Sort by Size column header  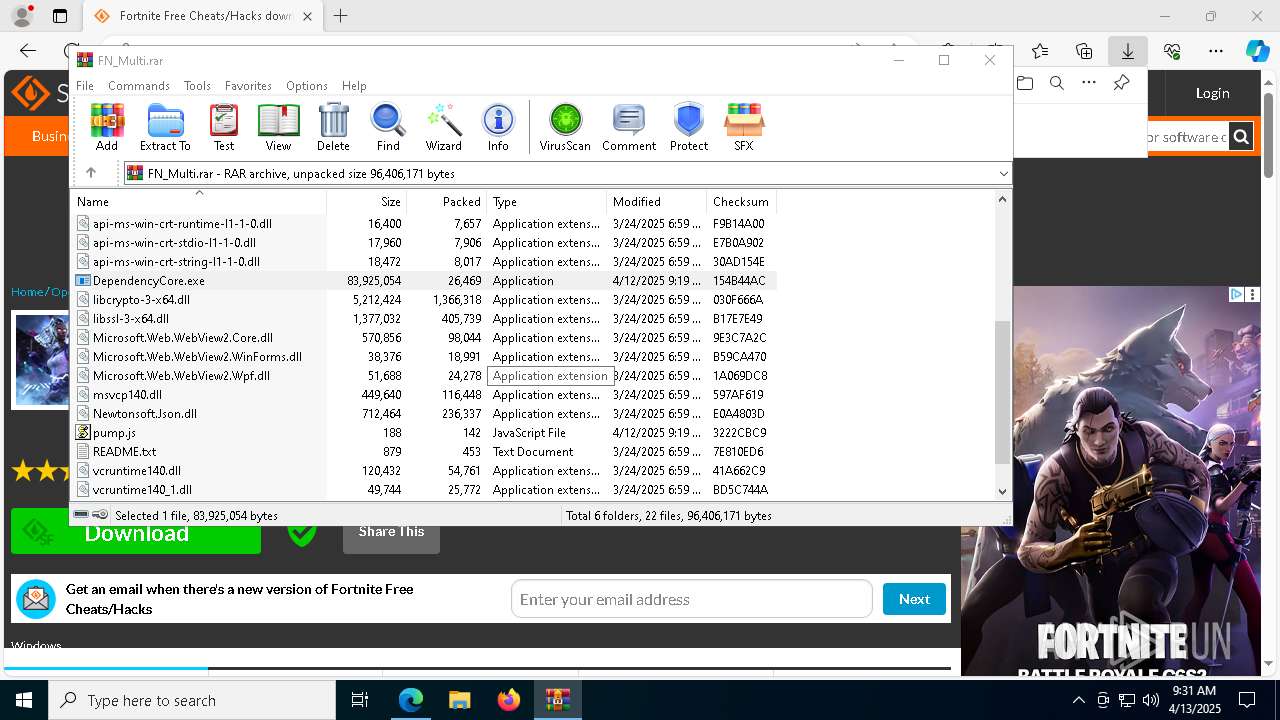click(x=367, y=201)
